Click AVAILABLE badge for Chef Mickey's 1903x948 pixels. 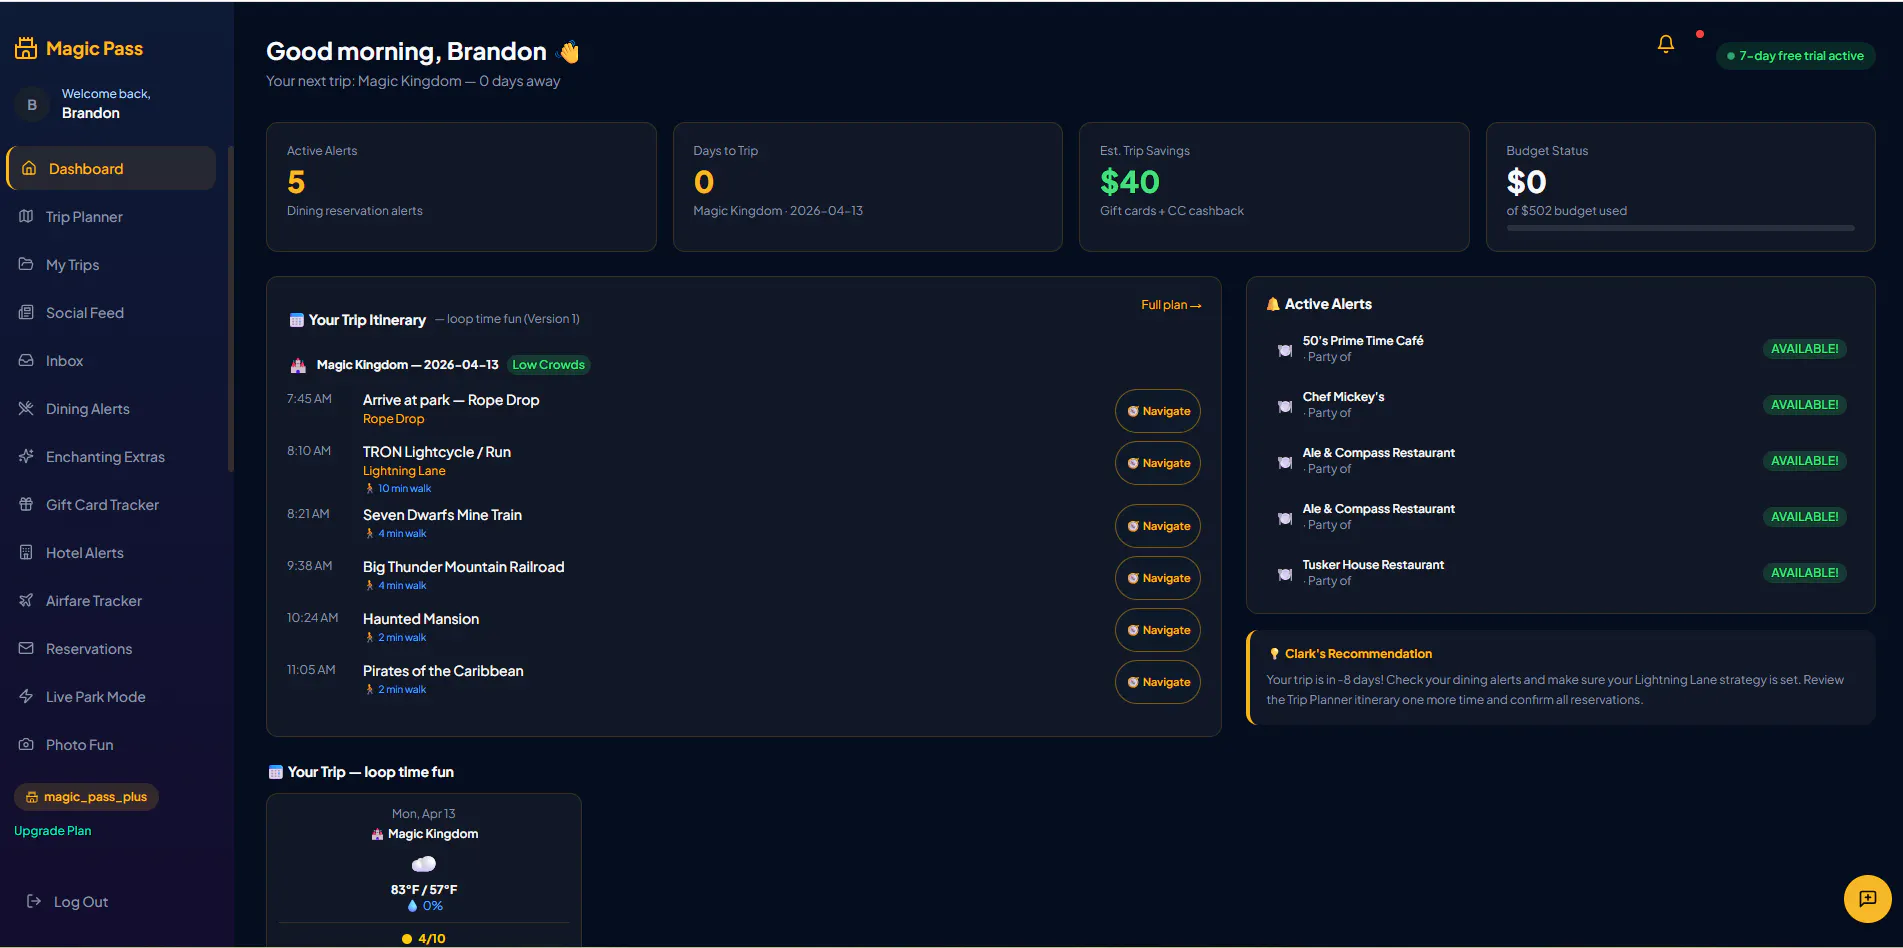pos(1804,405)
